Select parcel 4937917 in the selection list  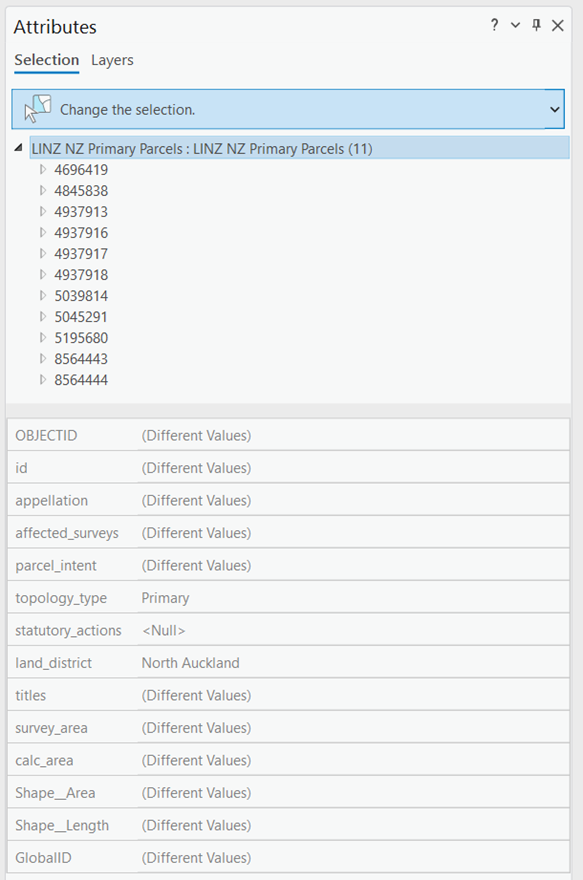(84, 254)
